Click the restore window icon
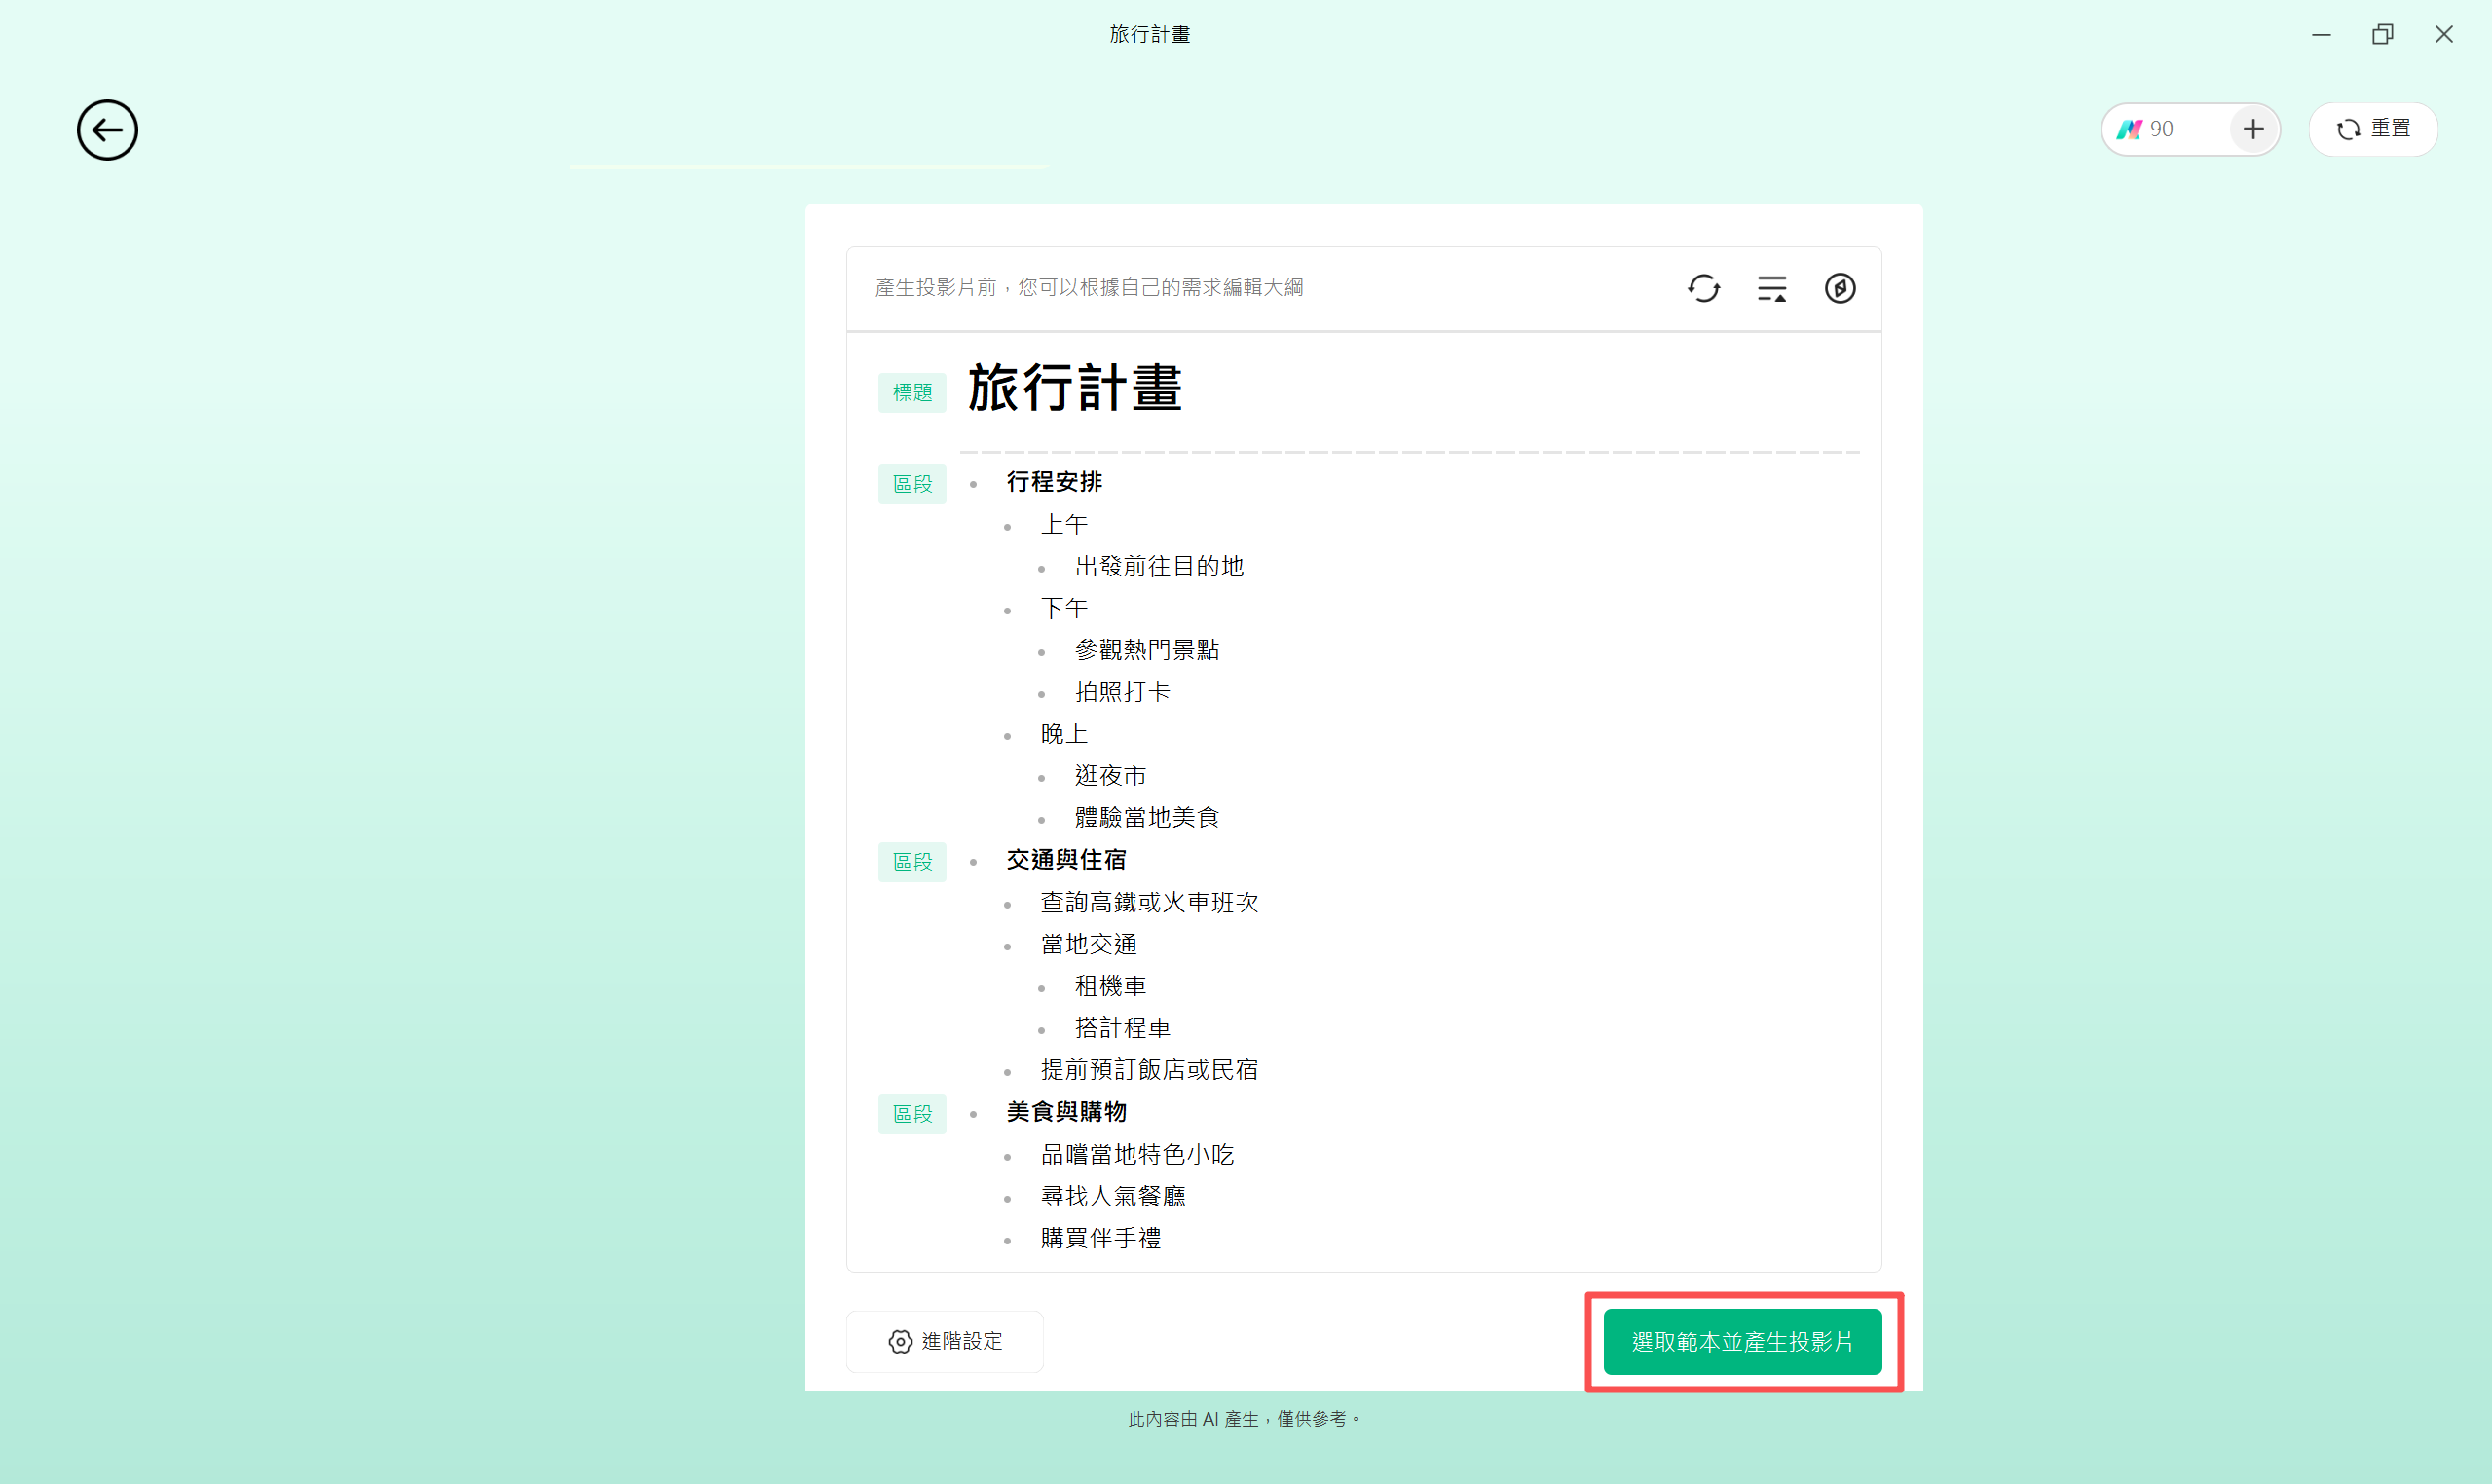This screenshot has width=2492, height=1484. point(2383,34)
